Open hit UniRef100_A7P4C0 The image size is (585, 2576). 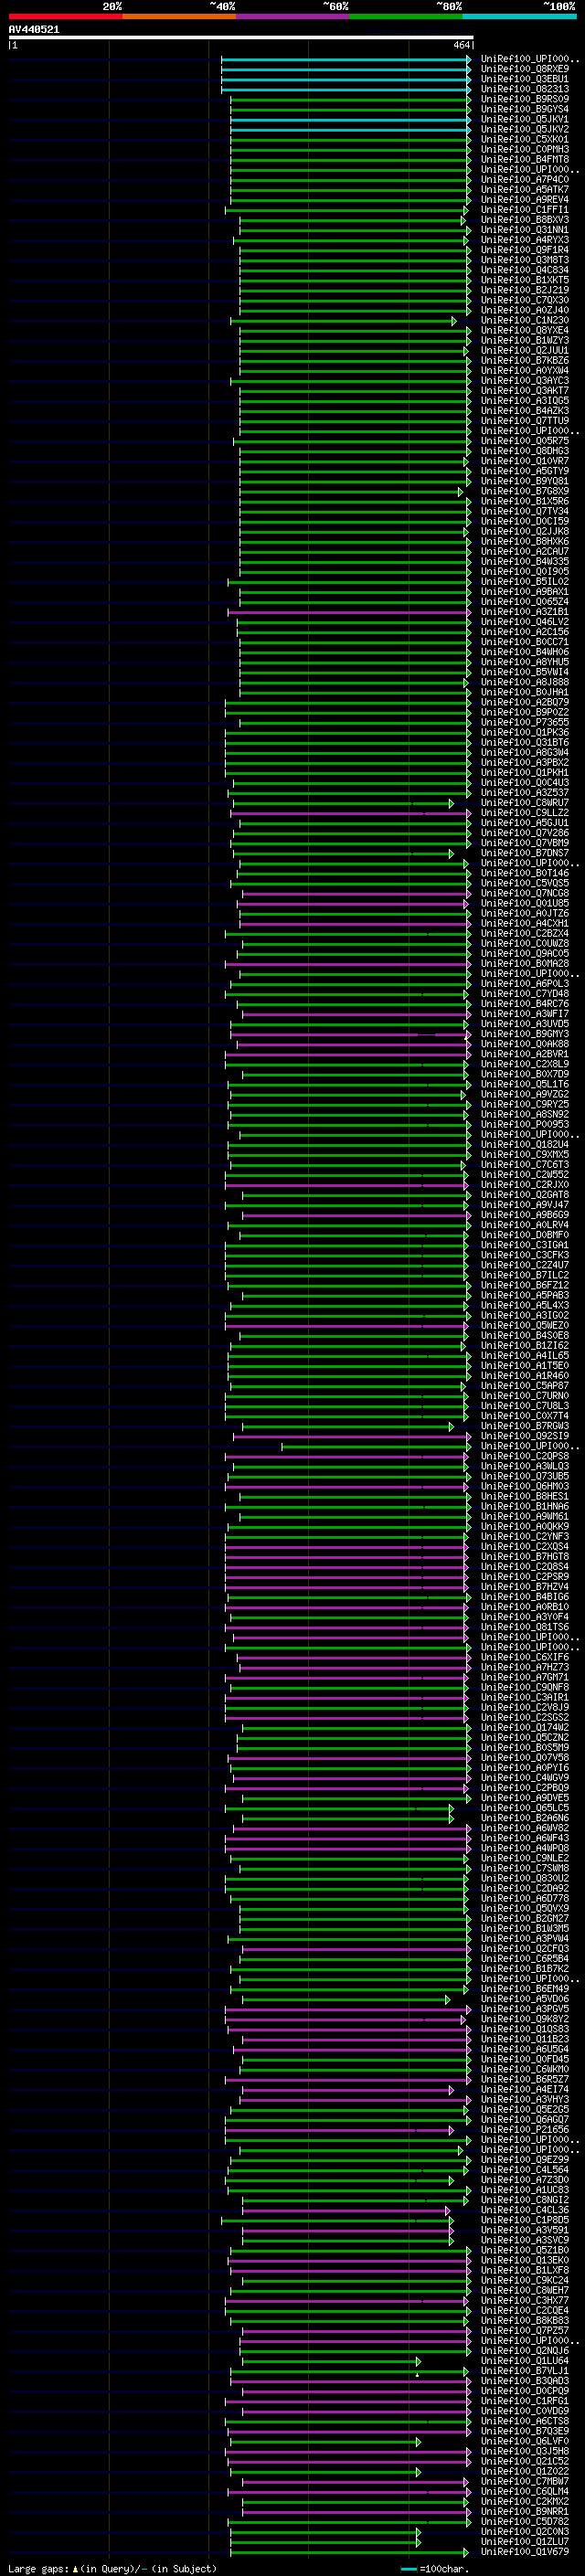point(524,180)
